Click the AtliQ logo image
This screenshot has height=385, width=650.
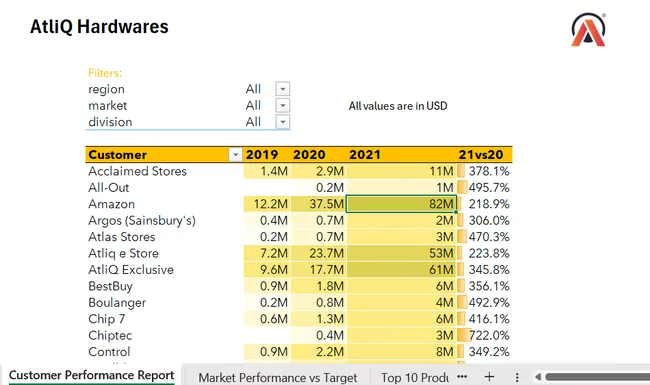click(x=589, y=30)
